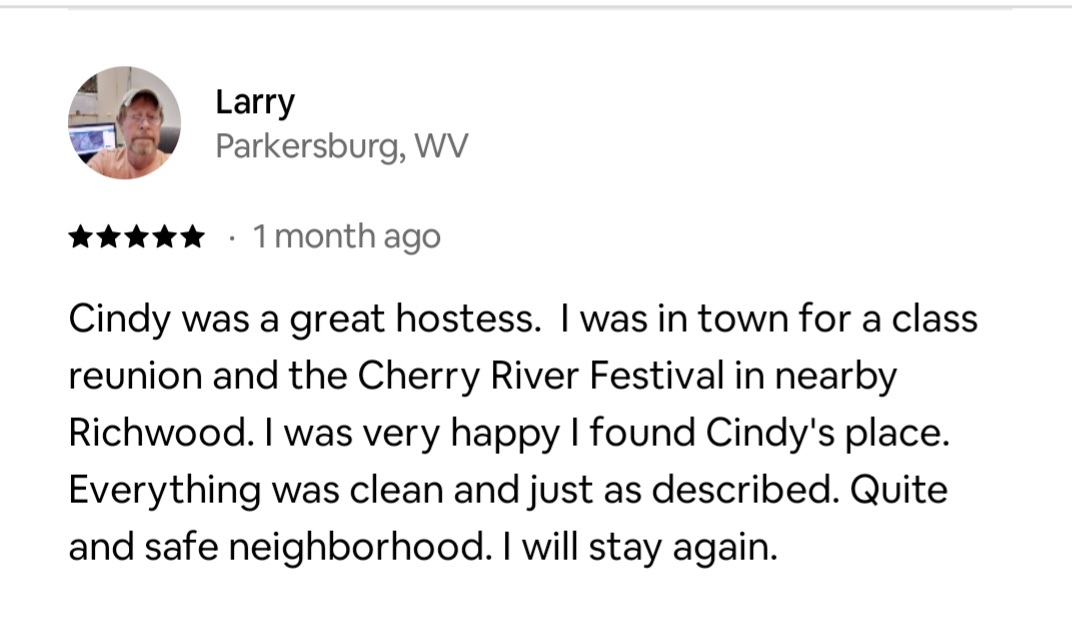Image resolution: width=1072 pixels, height=618 pixels.
Task: Open reviewer name Larry
Action: coord(255,102)
